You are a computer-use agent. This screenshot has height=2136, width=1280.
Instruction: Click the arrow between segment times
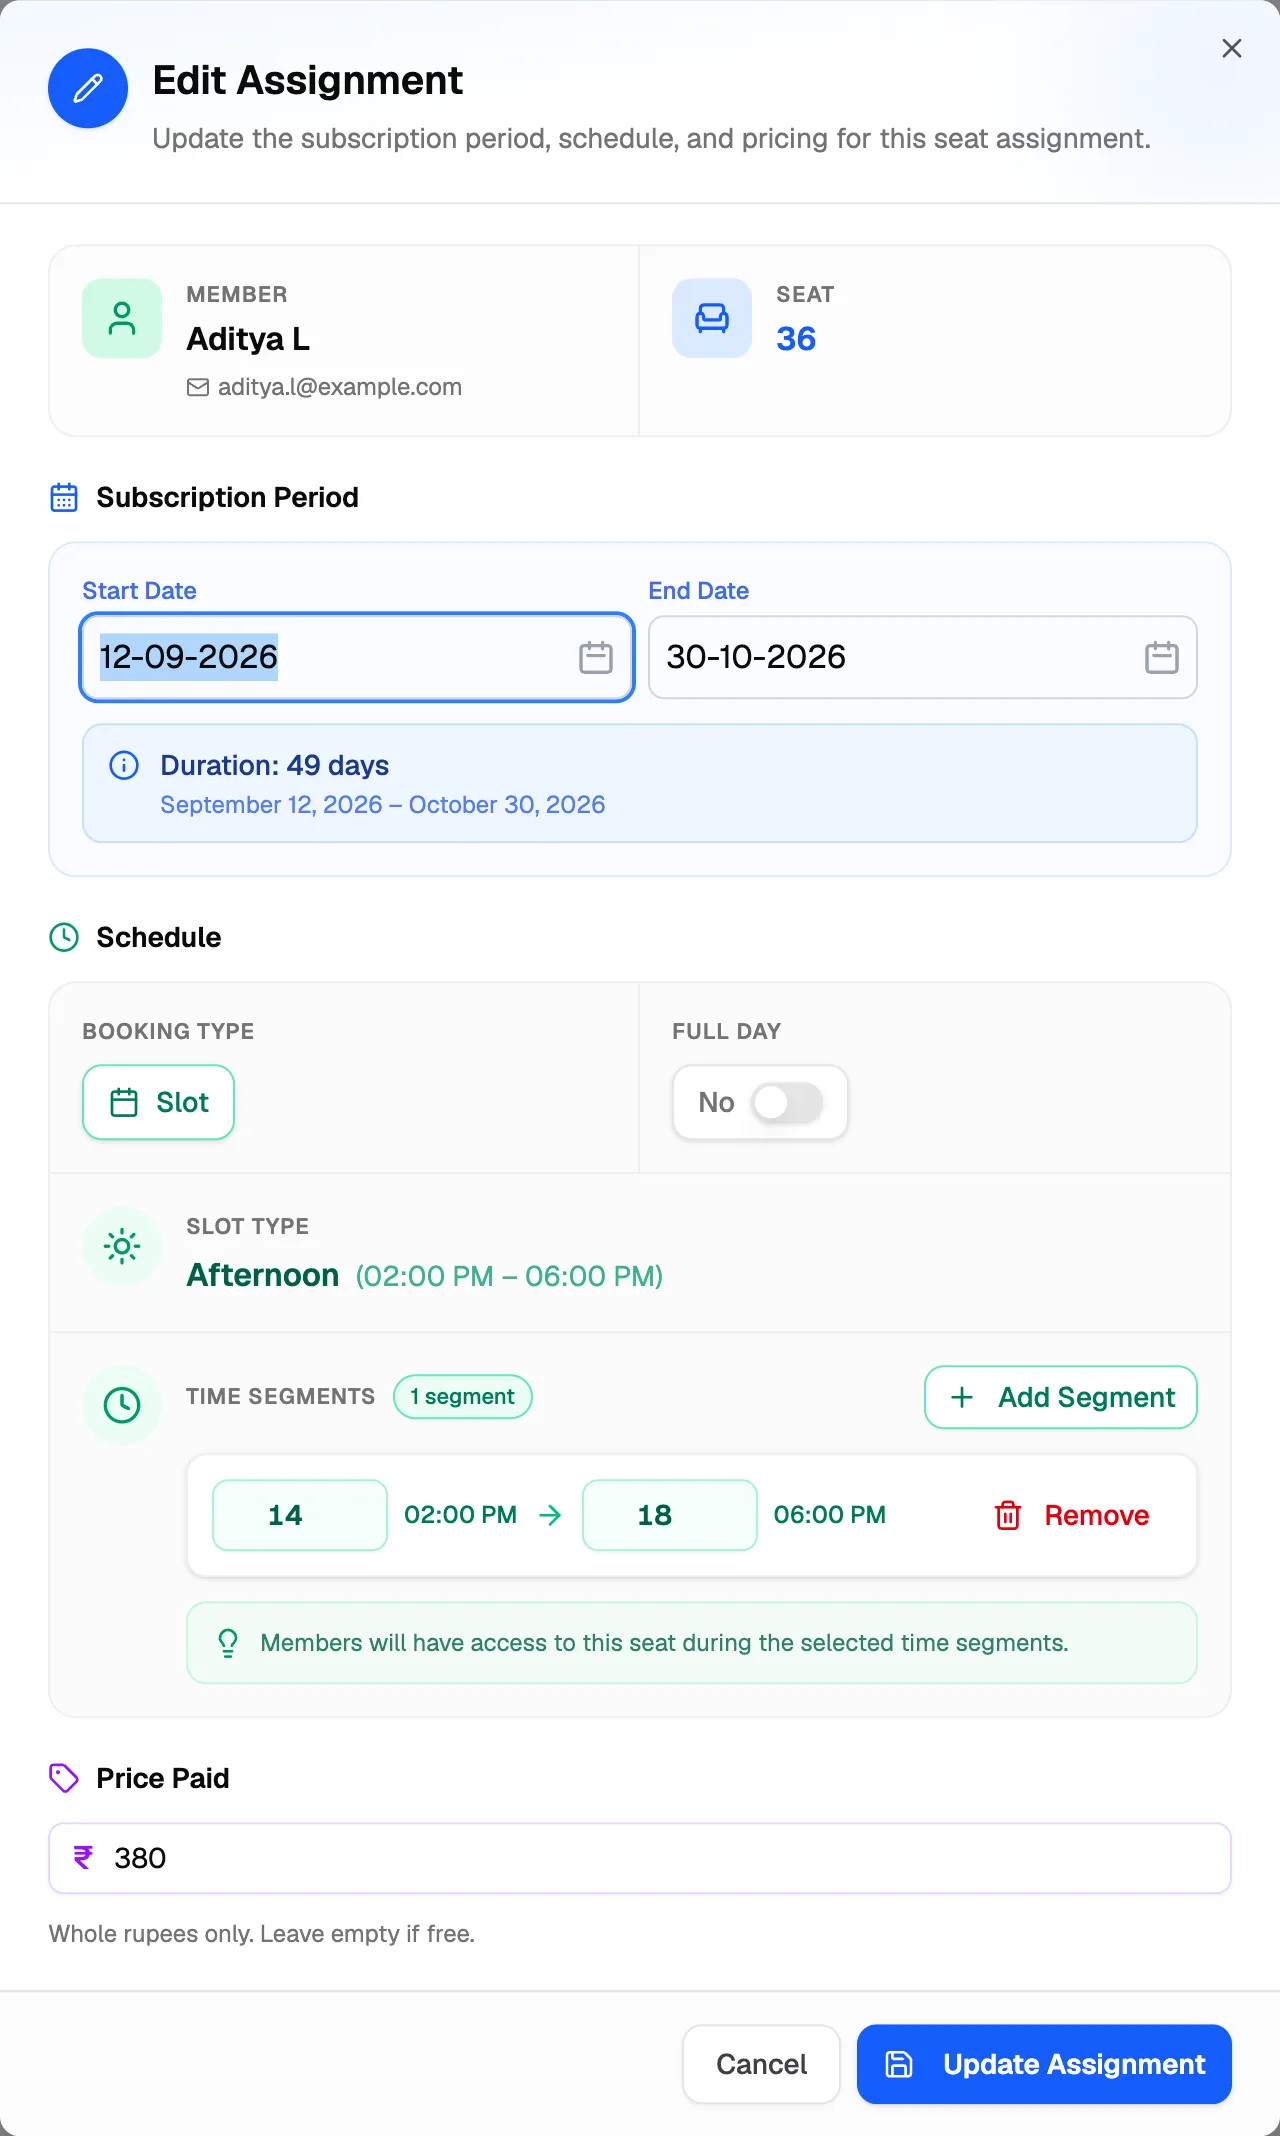tap(550, 1515)
